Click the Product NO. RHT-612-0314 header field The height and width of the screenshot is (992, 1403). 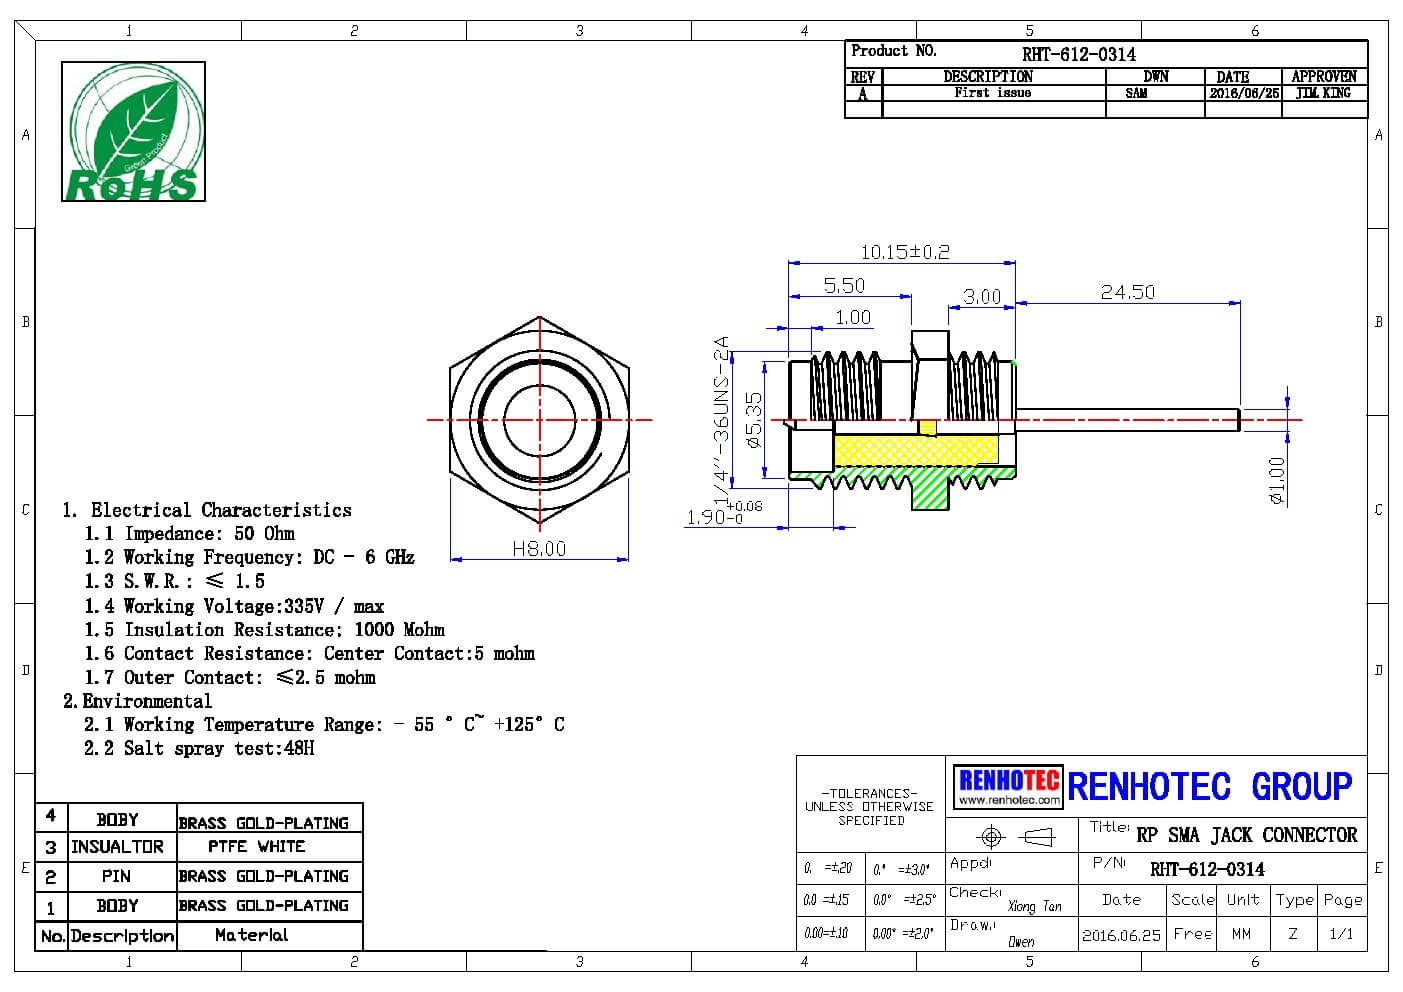[x=1078, y=54]
